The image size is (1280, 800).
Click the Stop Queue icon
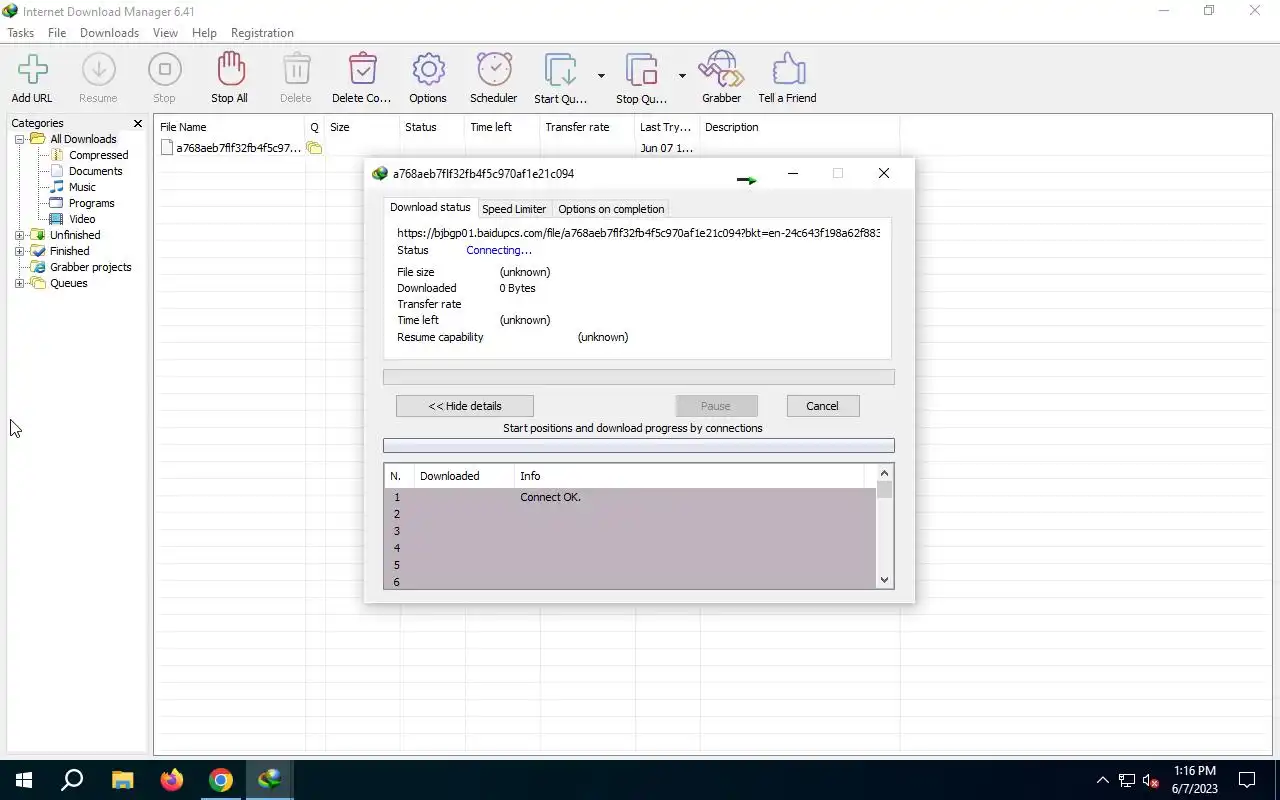[x=642, y=70]
